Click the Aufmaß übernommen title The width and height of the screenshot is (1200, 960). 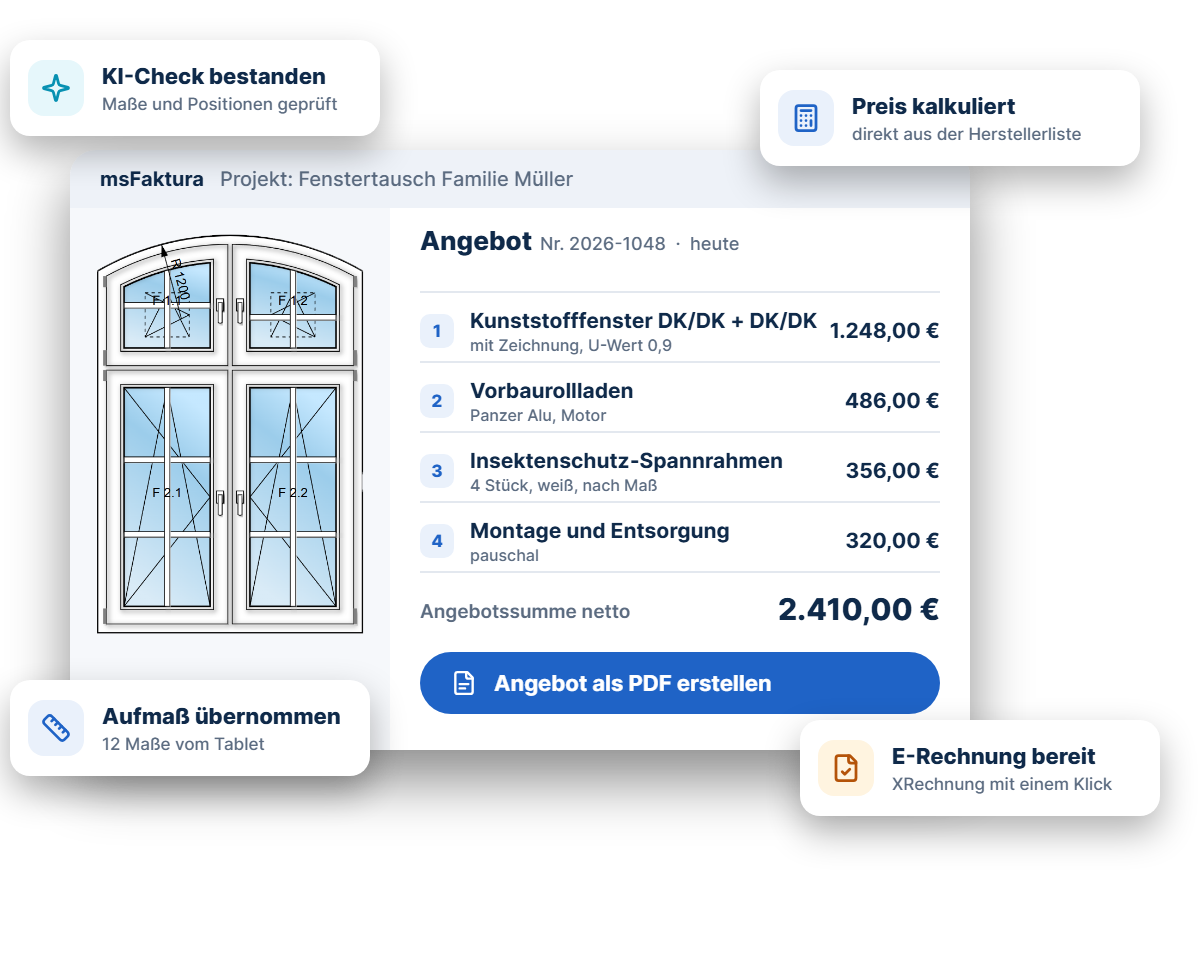point(221,717)
